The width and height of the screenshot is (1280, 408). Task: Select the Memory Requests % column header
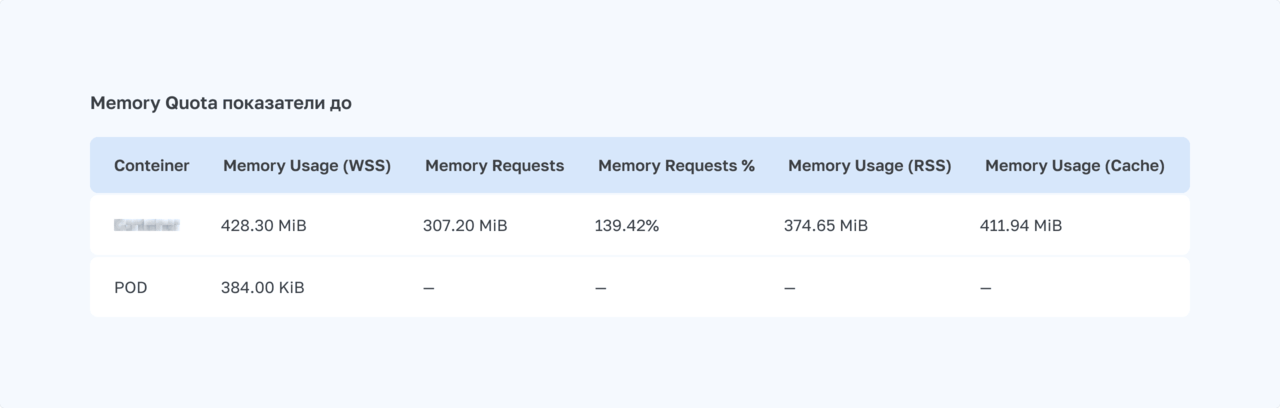(x=676, y=166)
